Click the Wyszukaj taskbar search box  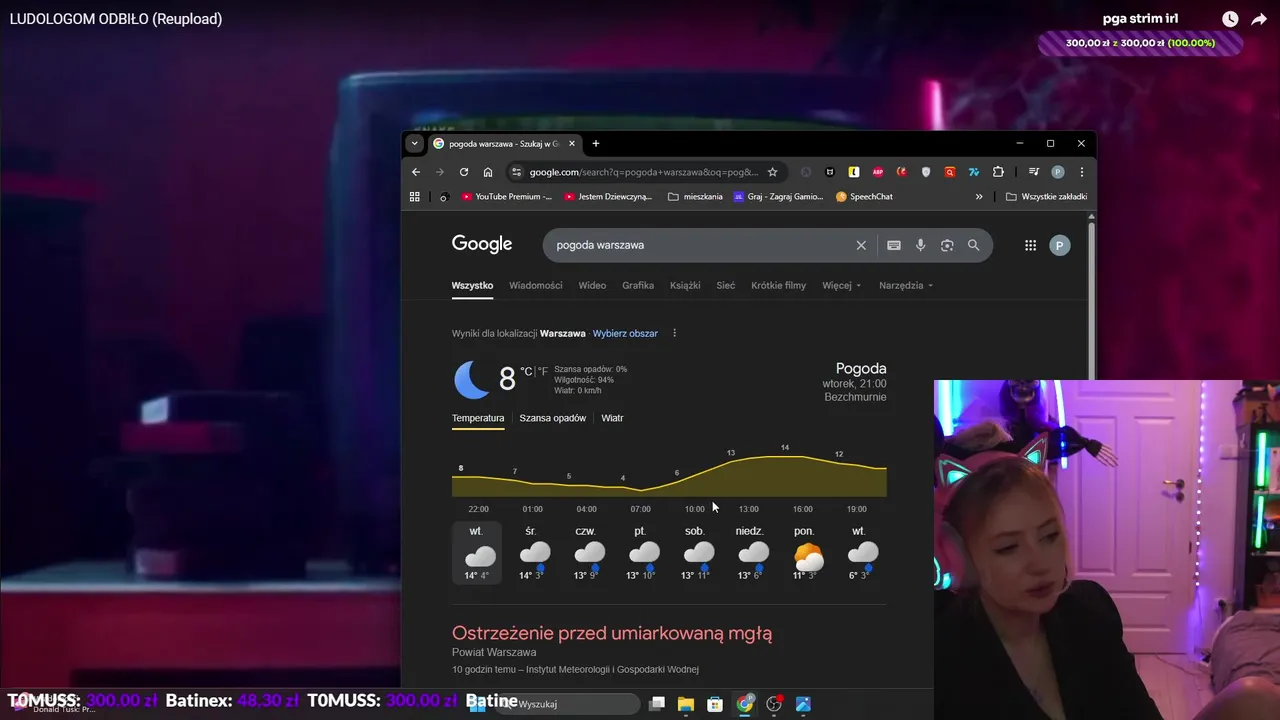[x=566, y=704]
